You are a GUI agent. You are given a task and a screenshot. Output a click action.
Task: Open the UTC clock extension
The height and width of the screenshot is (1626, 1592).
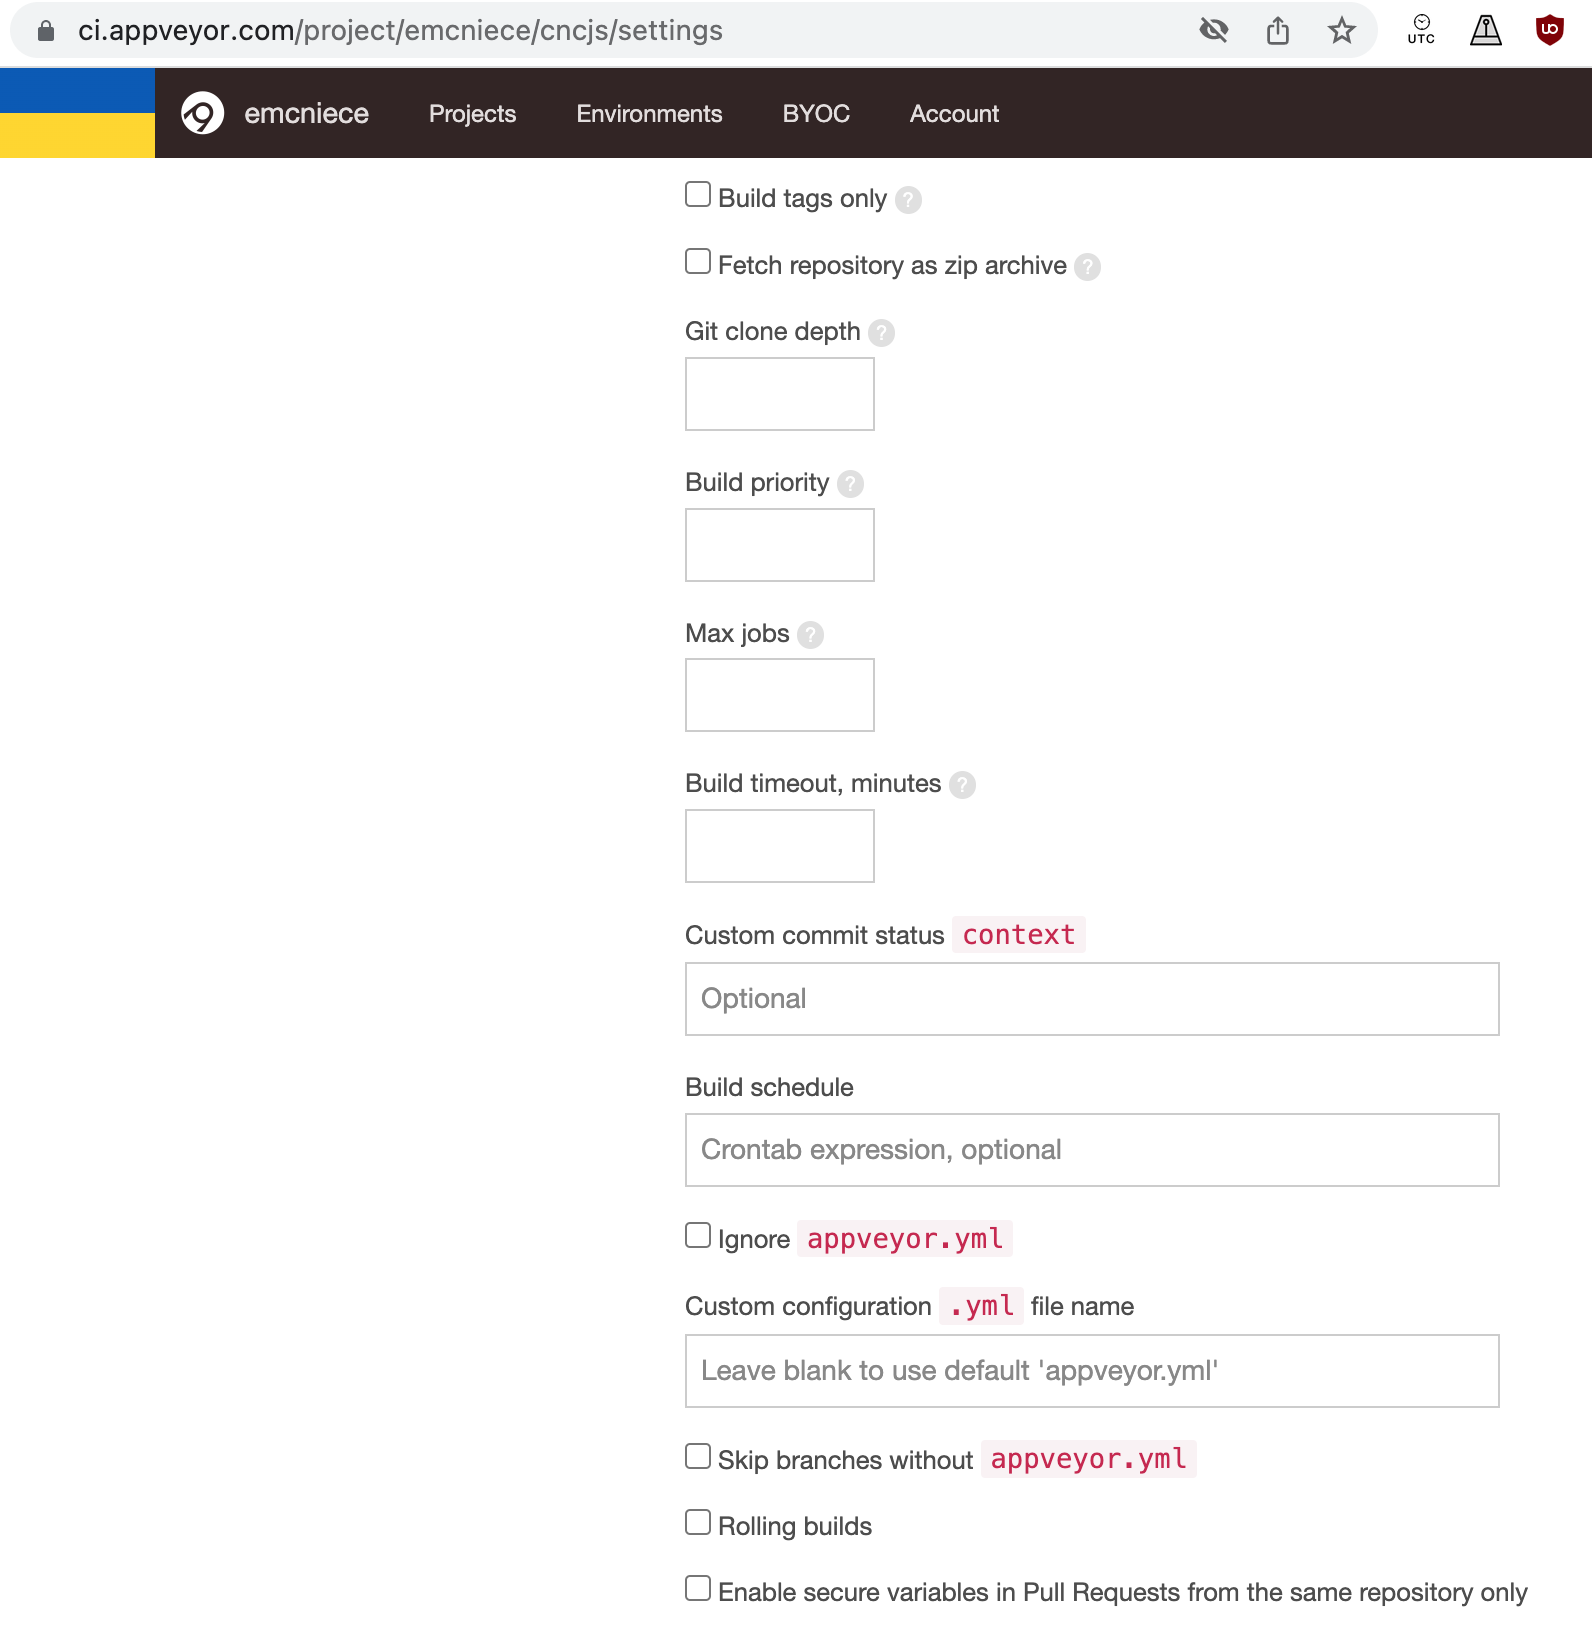click(x=1420, y=31)
